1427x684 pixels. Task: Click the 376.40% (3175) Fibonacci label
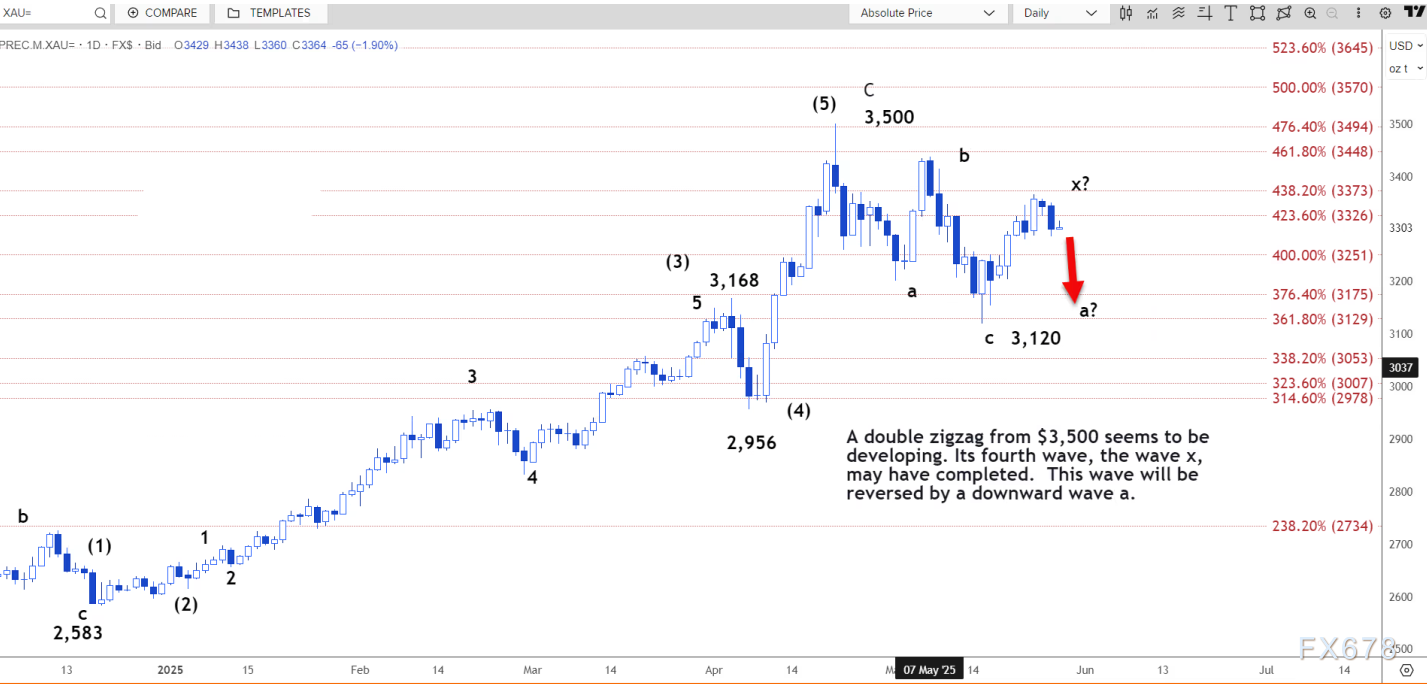1321,294
